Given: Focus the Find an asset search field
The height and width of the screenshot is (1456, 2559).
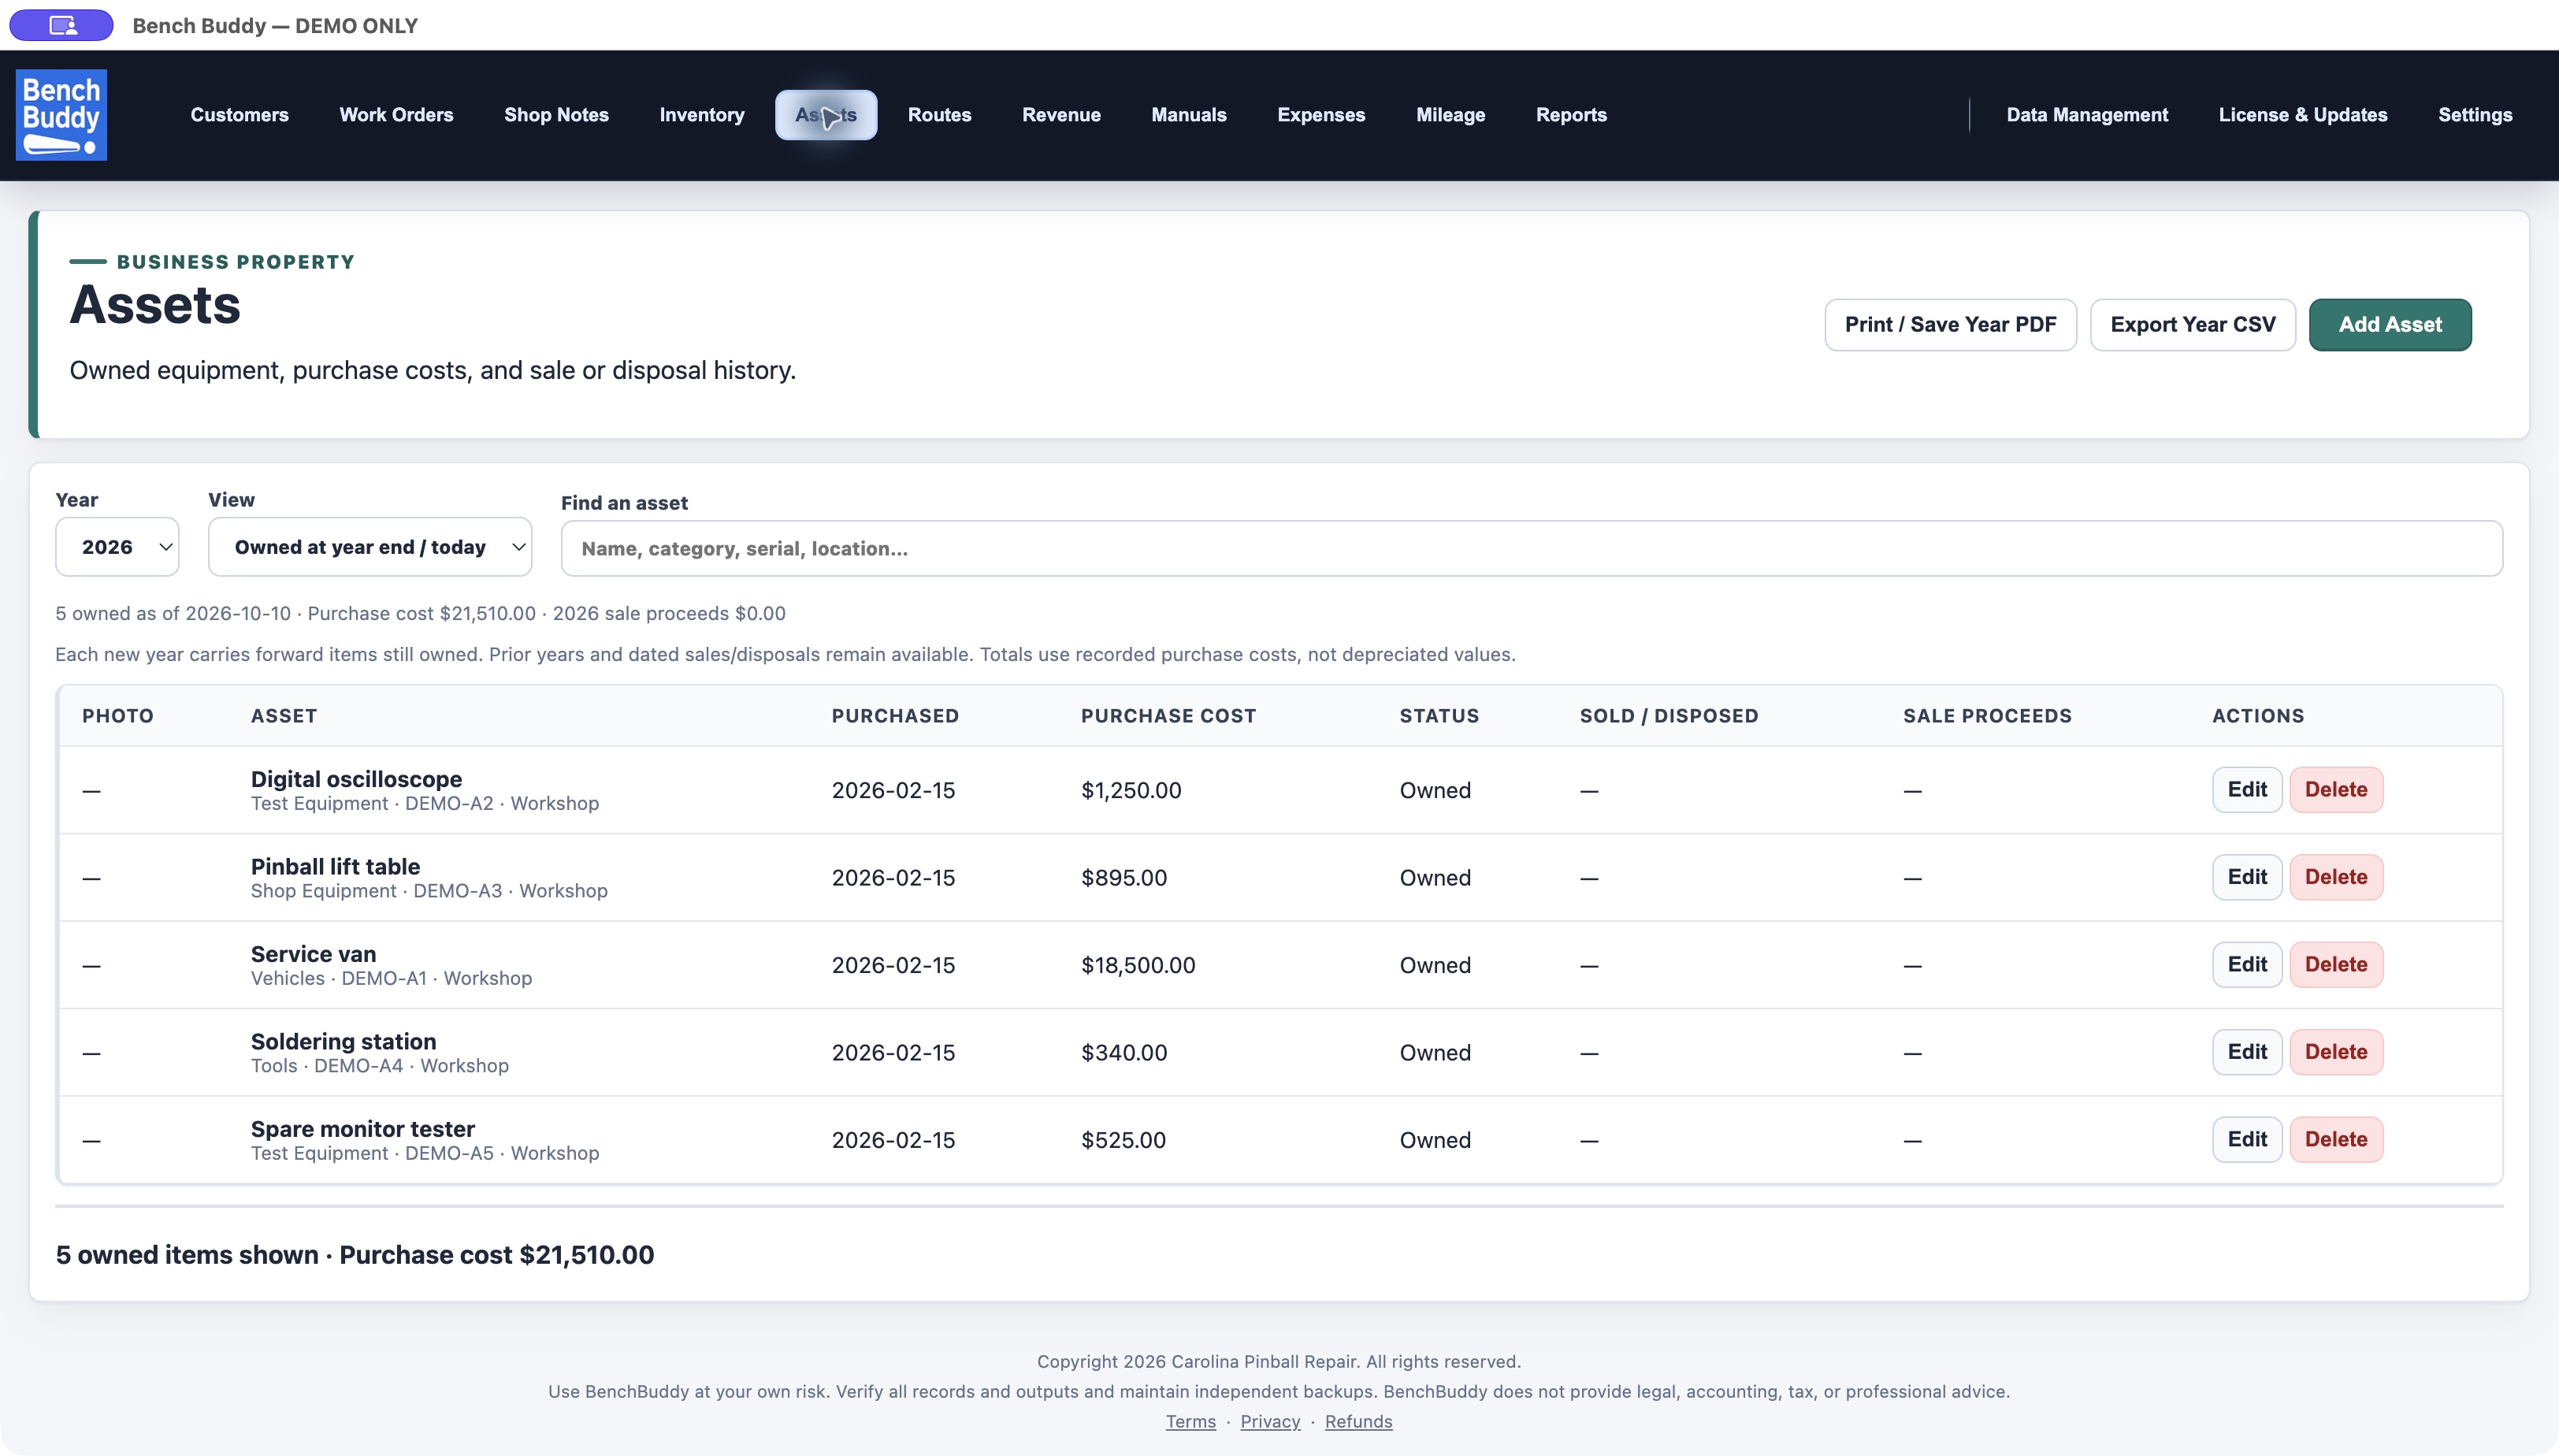Looking at the screenshot, I should (1531, 548).
